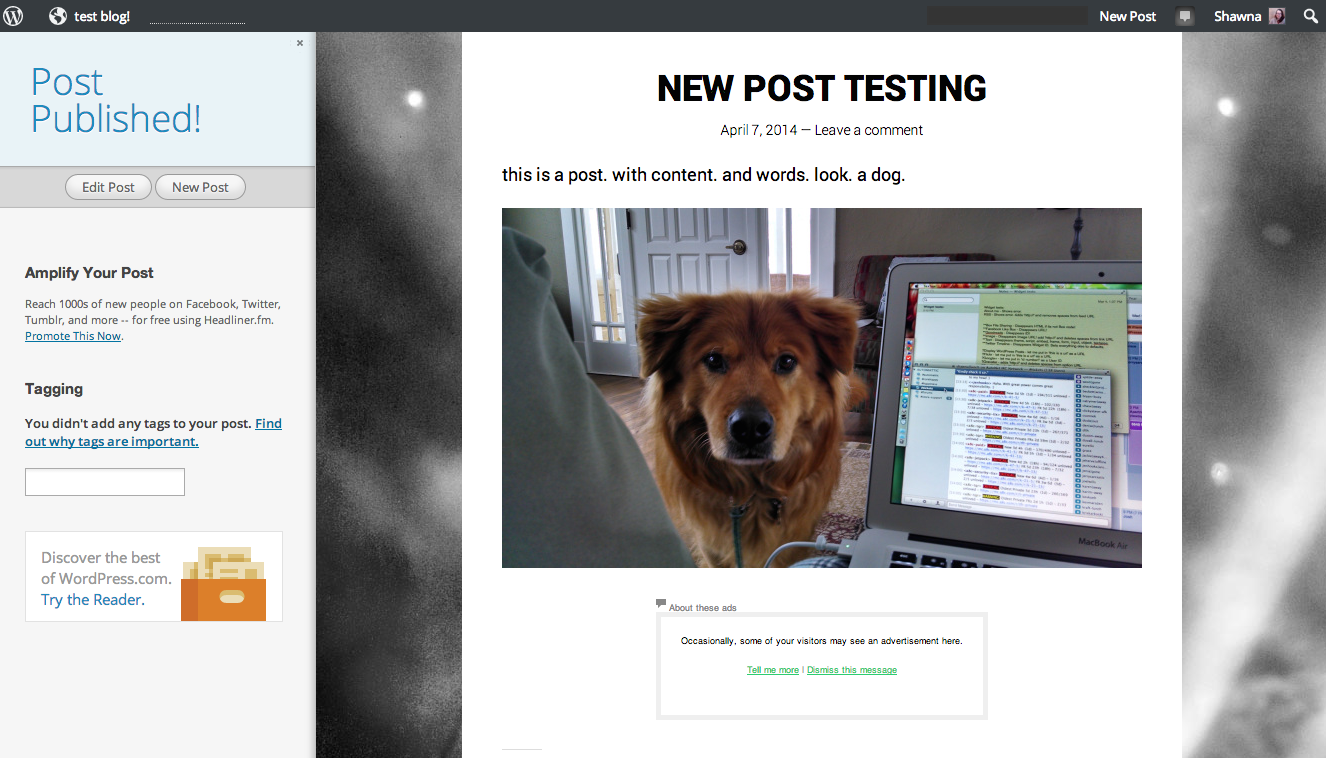Open Find out why tags are important
This screenshot has height=758, width=1326.
(153, 432)
